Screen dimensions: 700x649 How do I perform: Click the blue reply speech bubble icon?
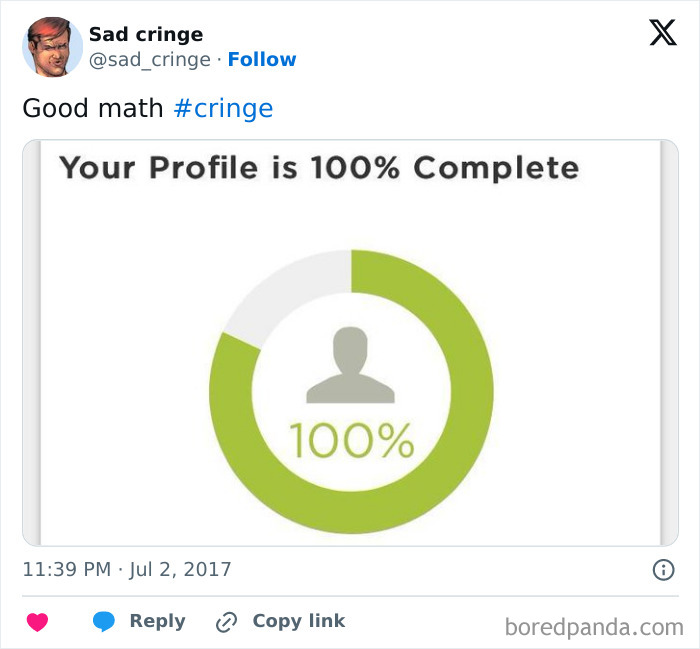(x=104, y=621)
